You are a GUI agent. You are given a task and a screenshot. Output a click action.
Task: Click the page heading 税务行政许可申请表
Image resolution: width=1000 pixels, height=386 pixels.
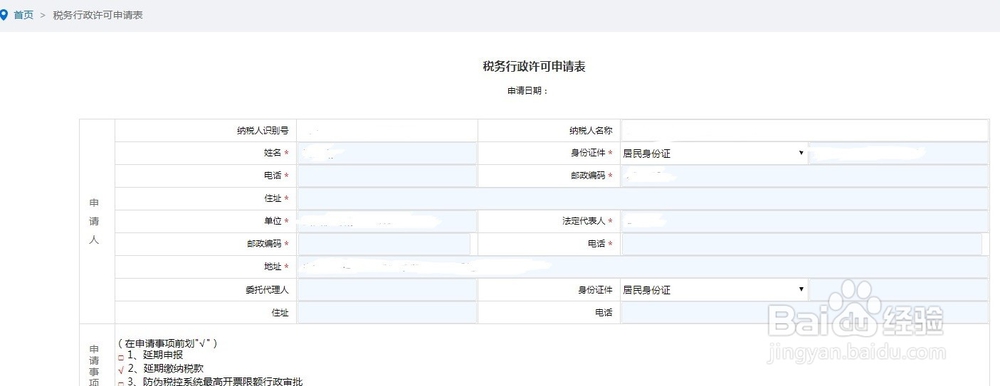(x=534, y=66)
